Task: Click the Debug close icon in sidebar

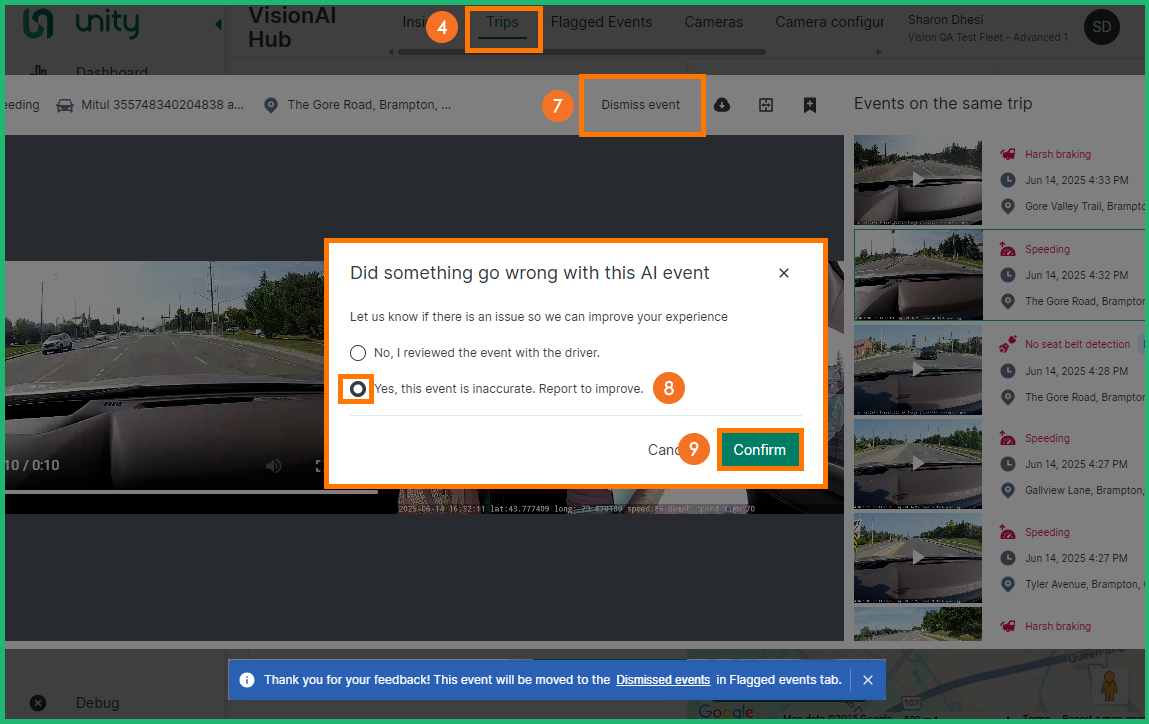Action: pyautogui.click(x=38, y=703)
